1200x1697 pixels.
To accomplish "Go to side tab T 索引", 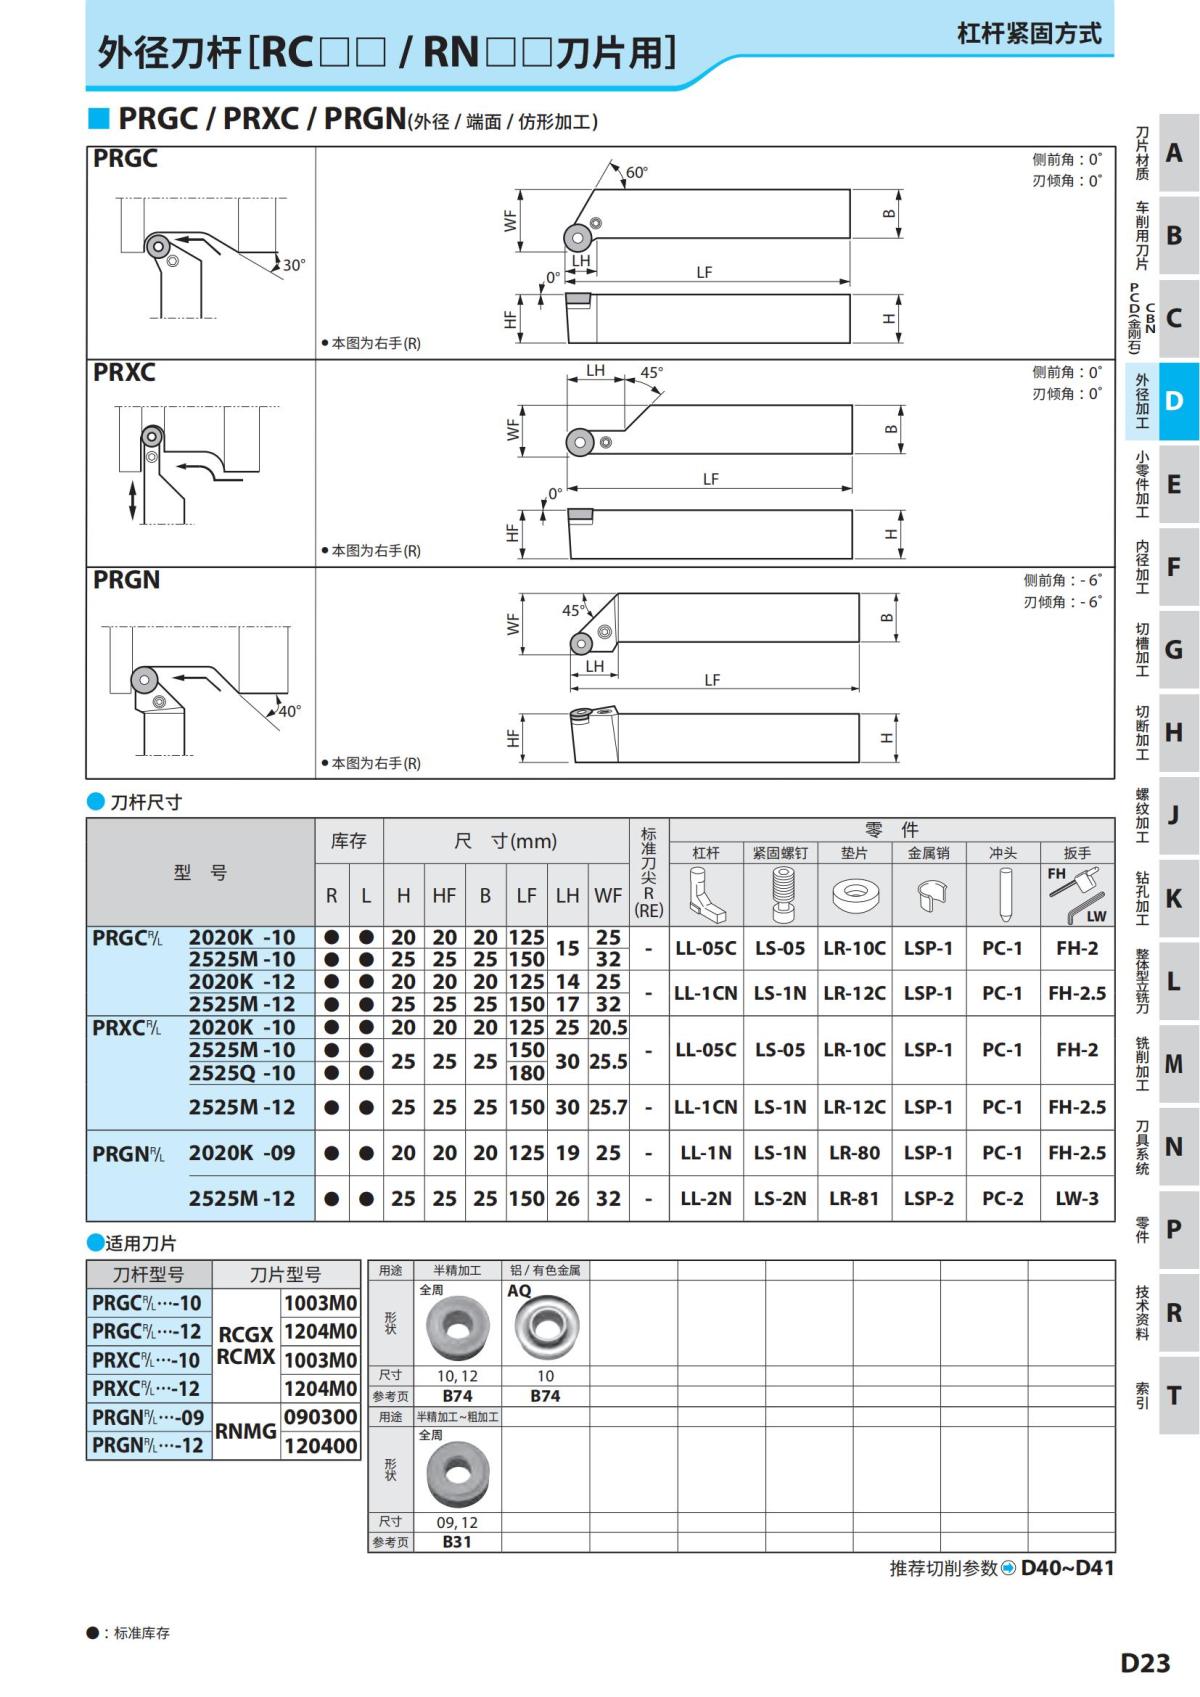I will (x=1162, y=1394).
